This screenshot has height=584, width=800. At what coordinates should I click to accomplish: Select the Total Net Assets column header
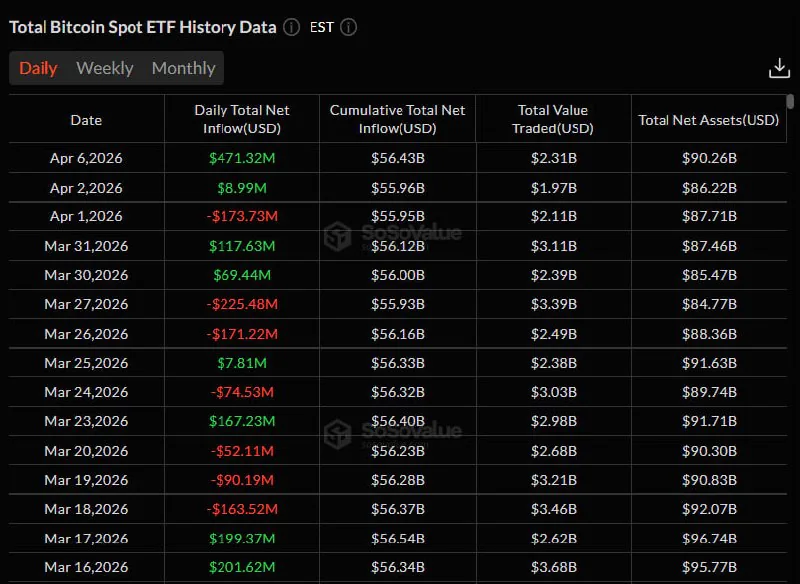click(708, 120)
